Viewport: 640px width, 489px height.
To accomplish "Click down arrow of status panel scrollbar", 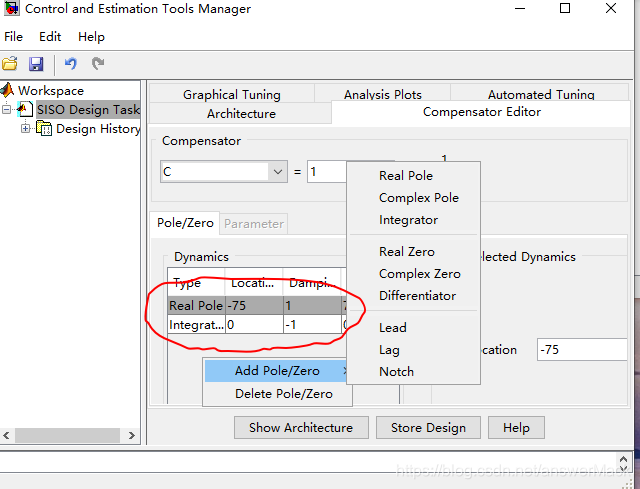I will tap(623, 468).
